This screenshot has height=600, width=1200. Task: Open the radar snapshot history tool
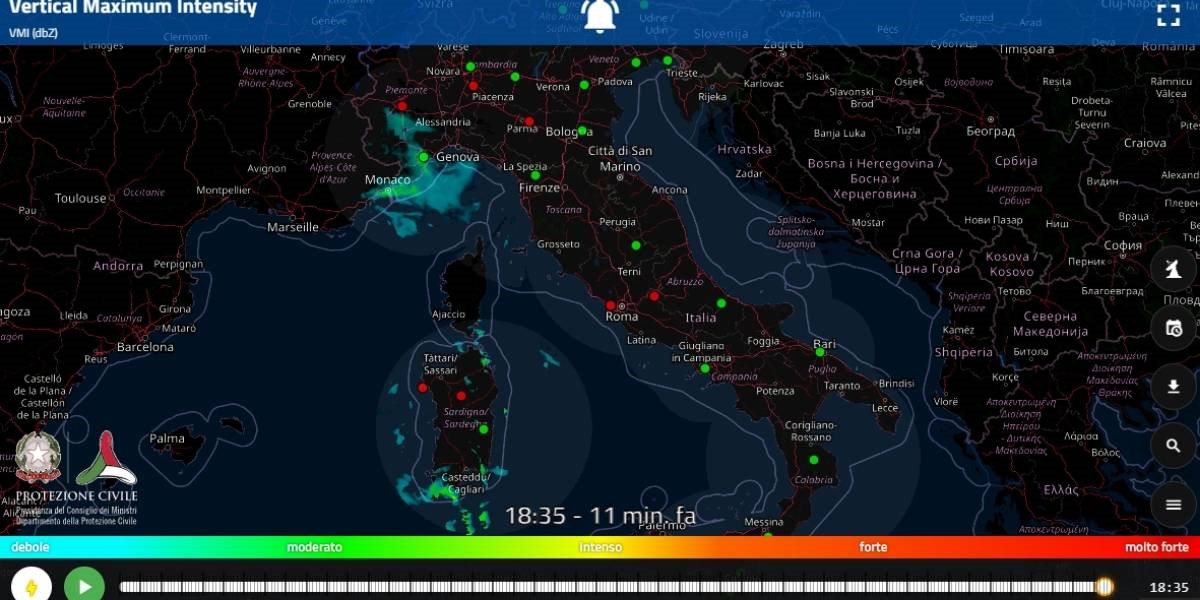tap(1172, 328)
